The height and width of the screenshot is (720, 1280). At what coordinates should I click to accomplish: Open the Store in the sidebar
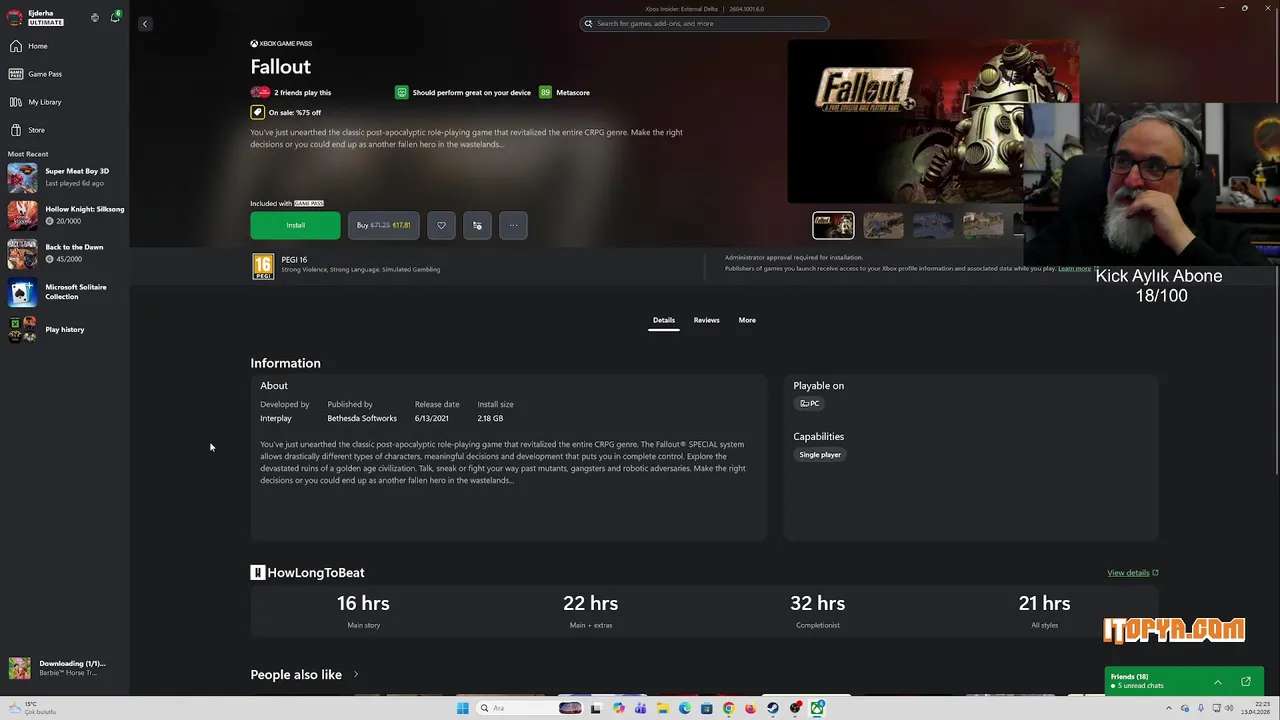(x=64, y=130)
